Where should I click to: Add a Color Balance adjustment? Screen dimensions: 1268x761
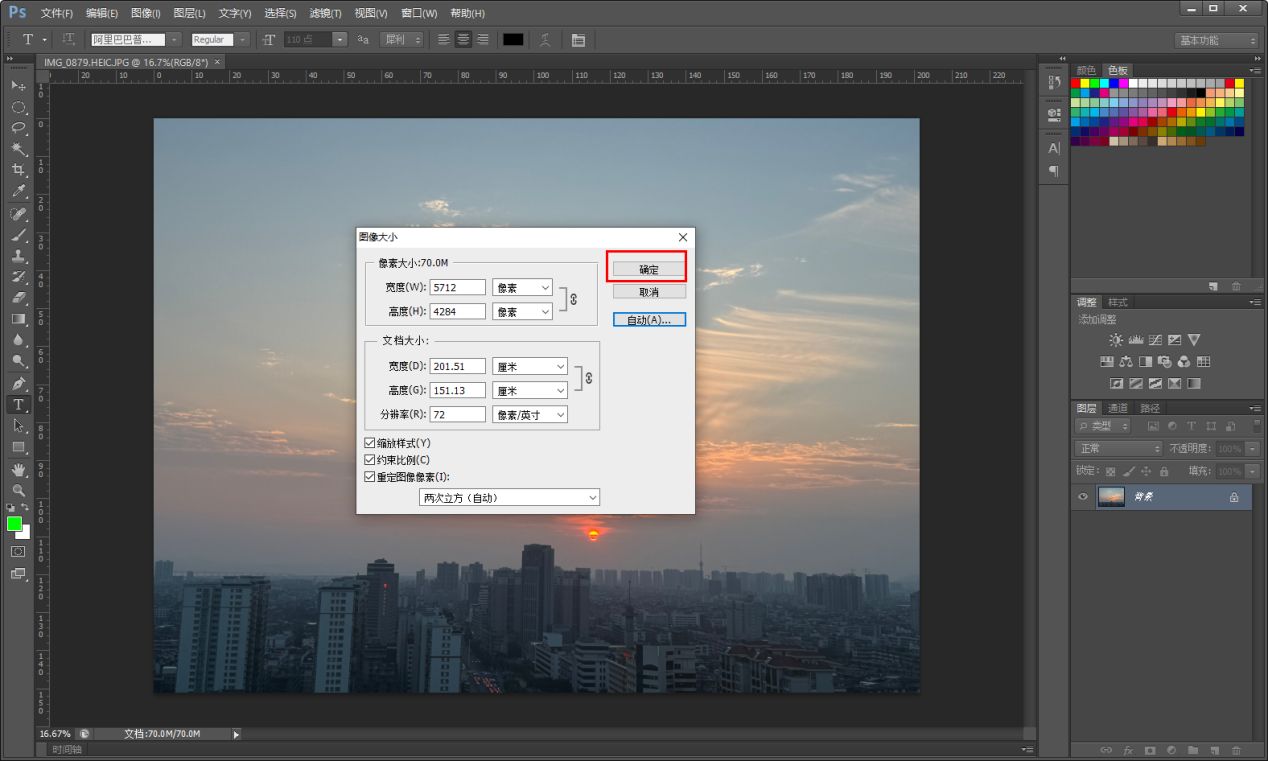[1126, 362]
